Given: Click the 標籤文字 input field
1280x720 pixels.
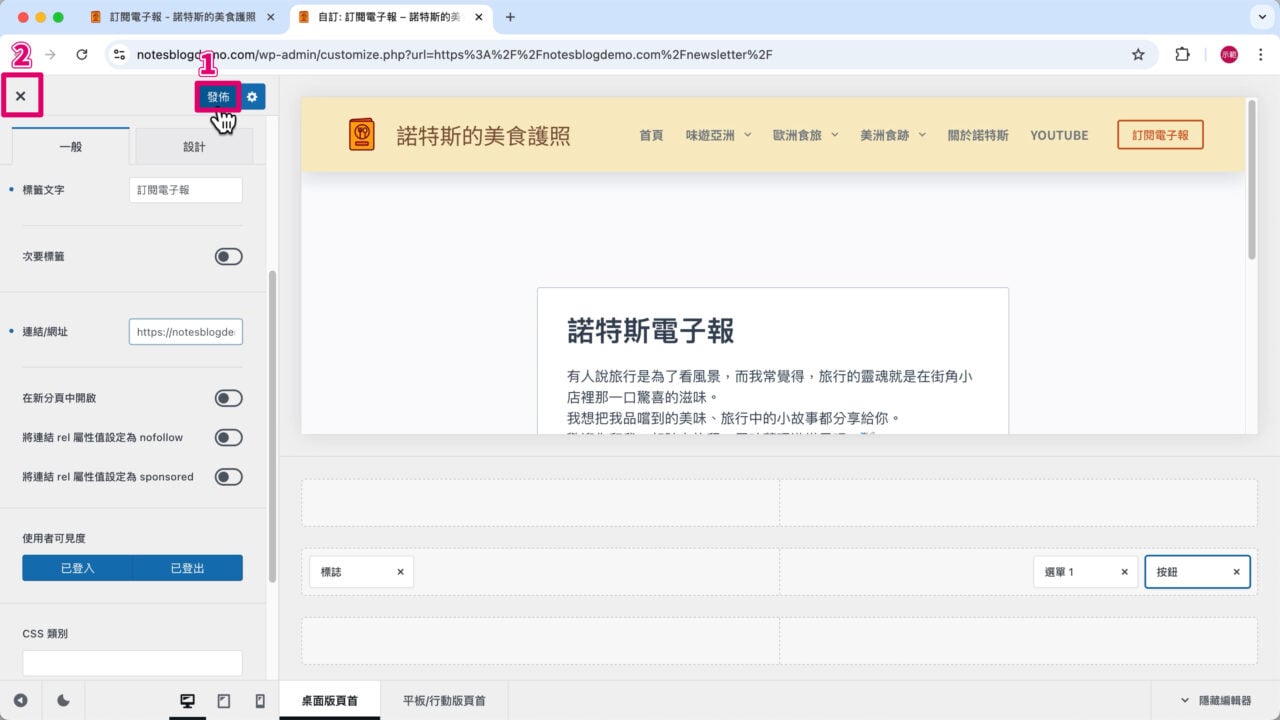Looking at the screenshot, I should 185,189.
